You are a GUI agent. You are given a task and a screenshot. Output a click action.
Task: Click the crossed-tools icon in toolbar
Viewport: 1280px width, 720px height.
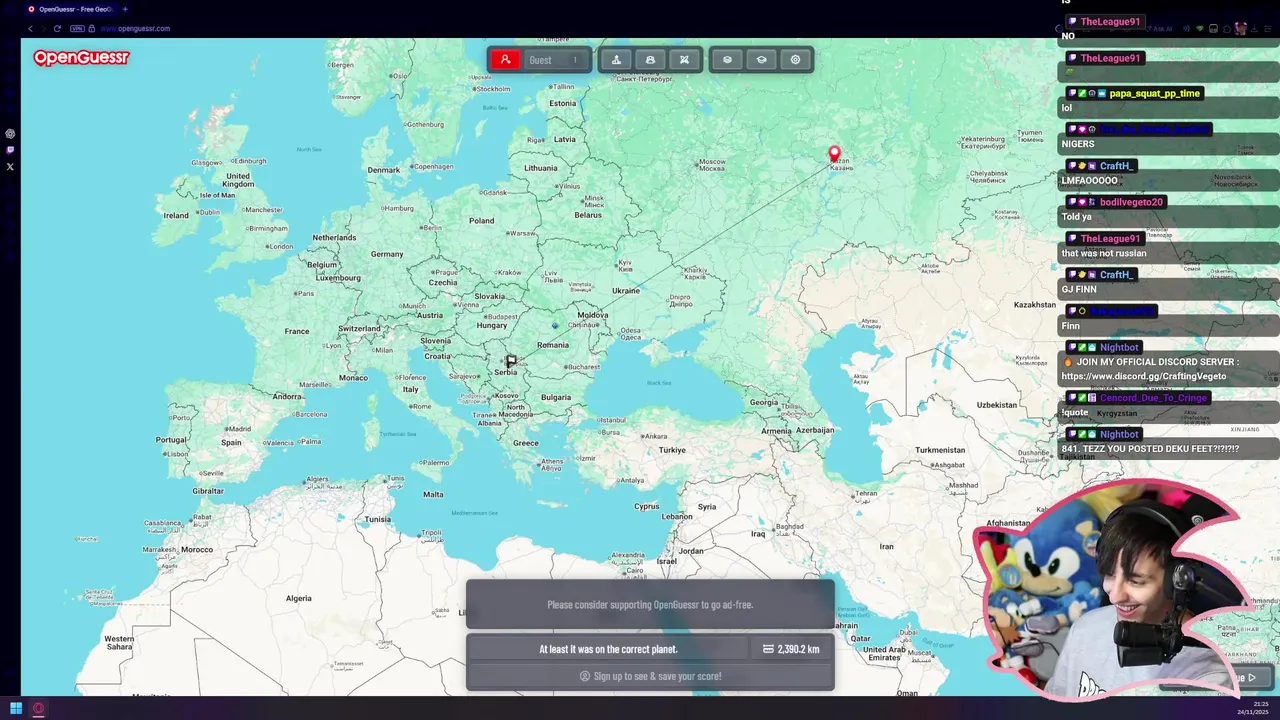point(684,60)
